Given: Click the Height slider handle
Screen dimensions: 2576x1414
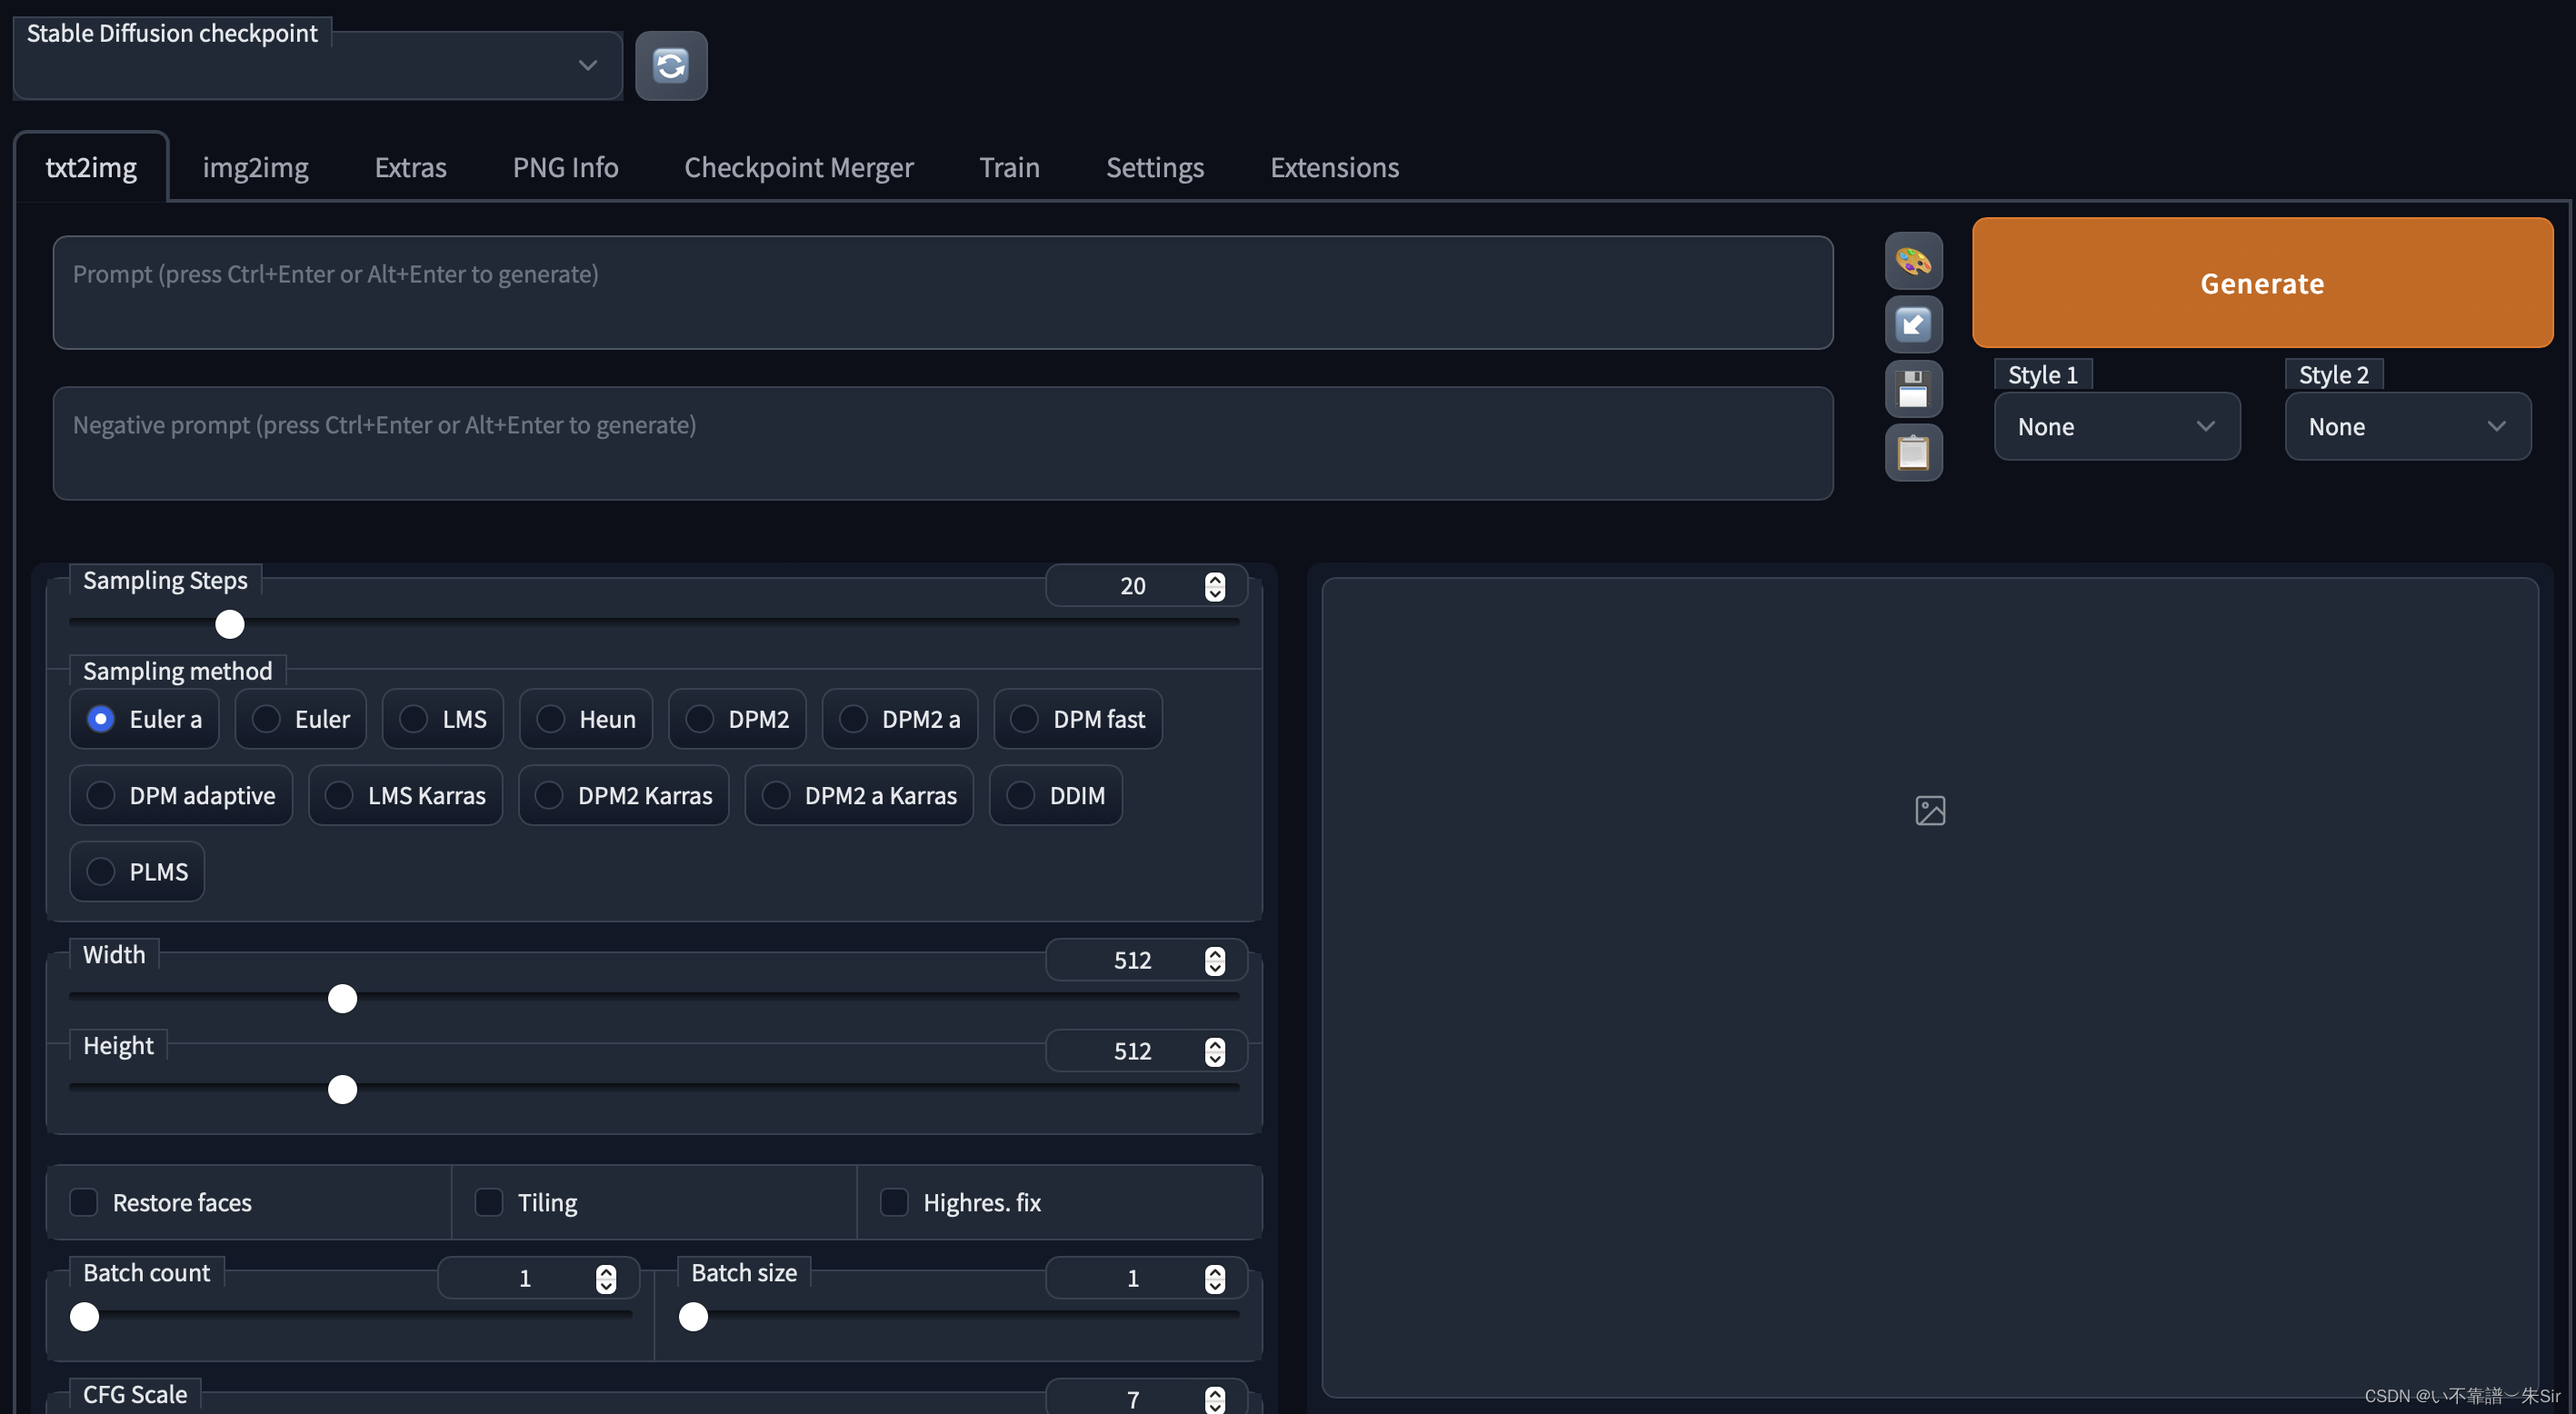Looking at the screenshot, I should click(342, 1089).
